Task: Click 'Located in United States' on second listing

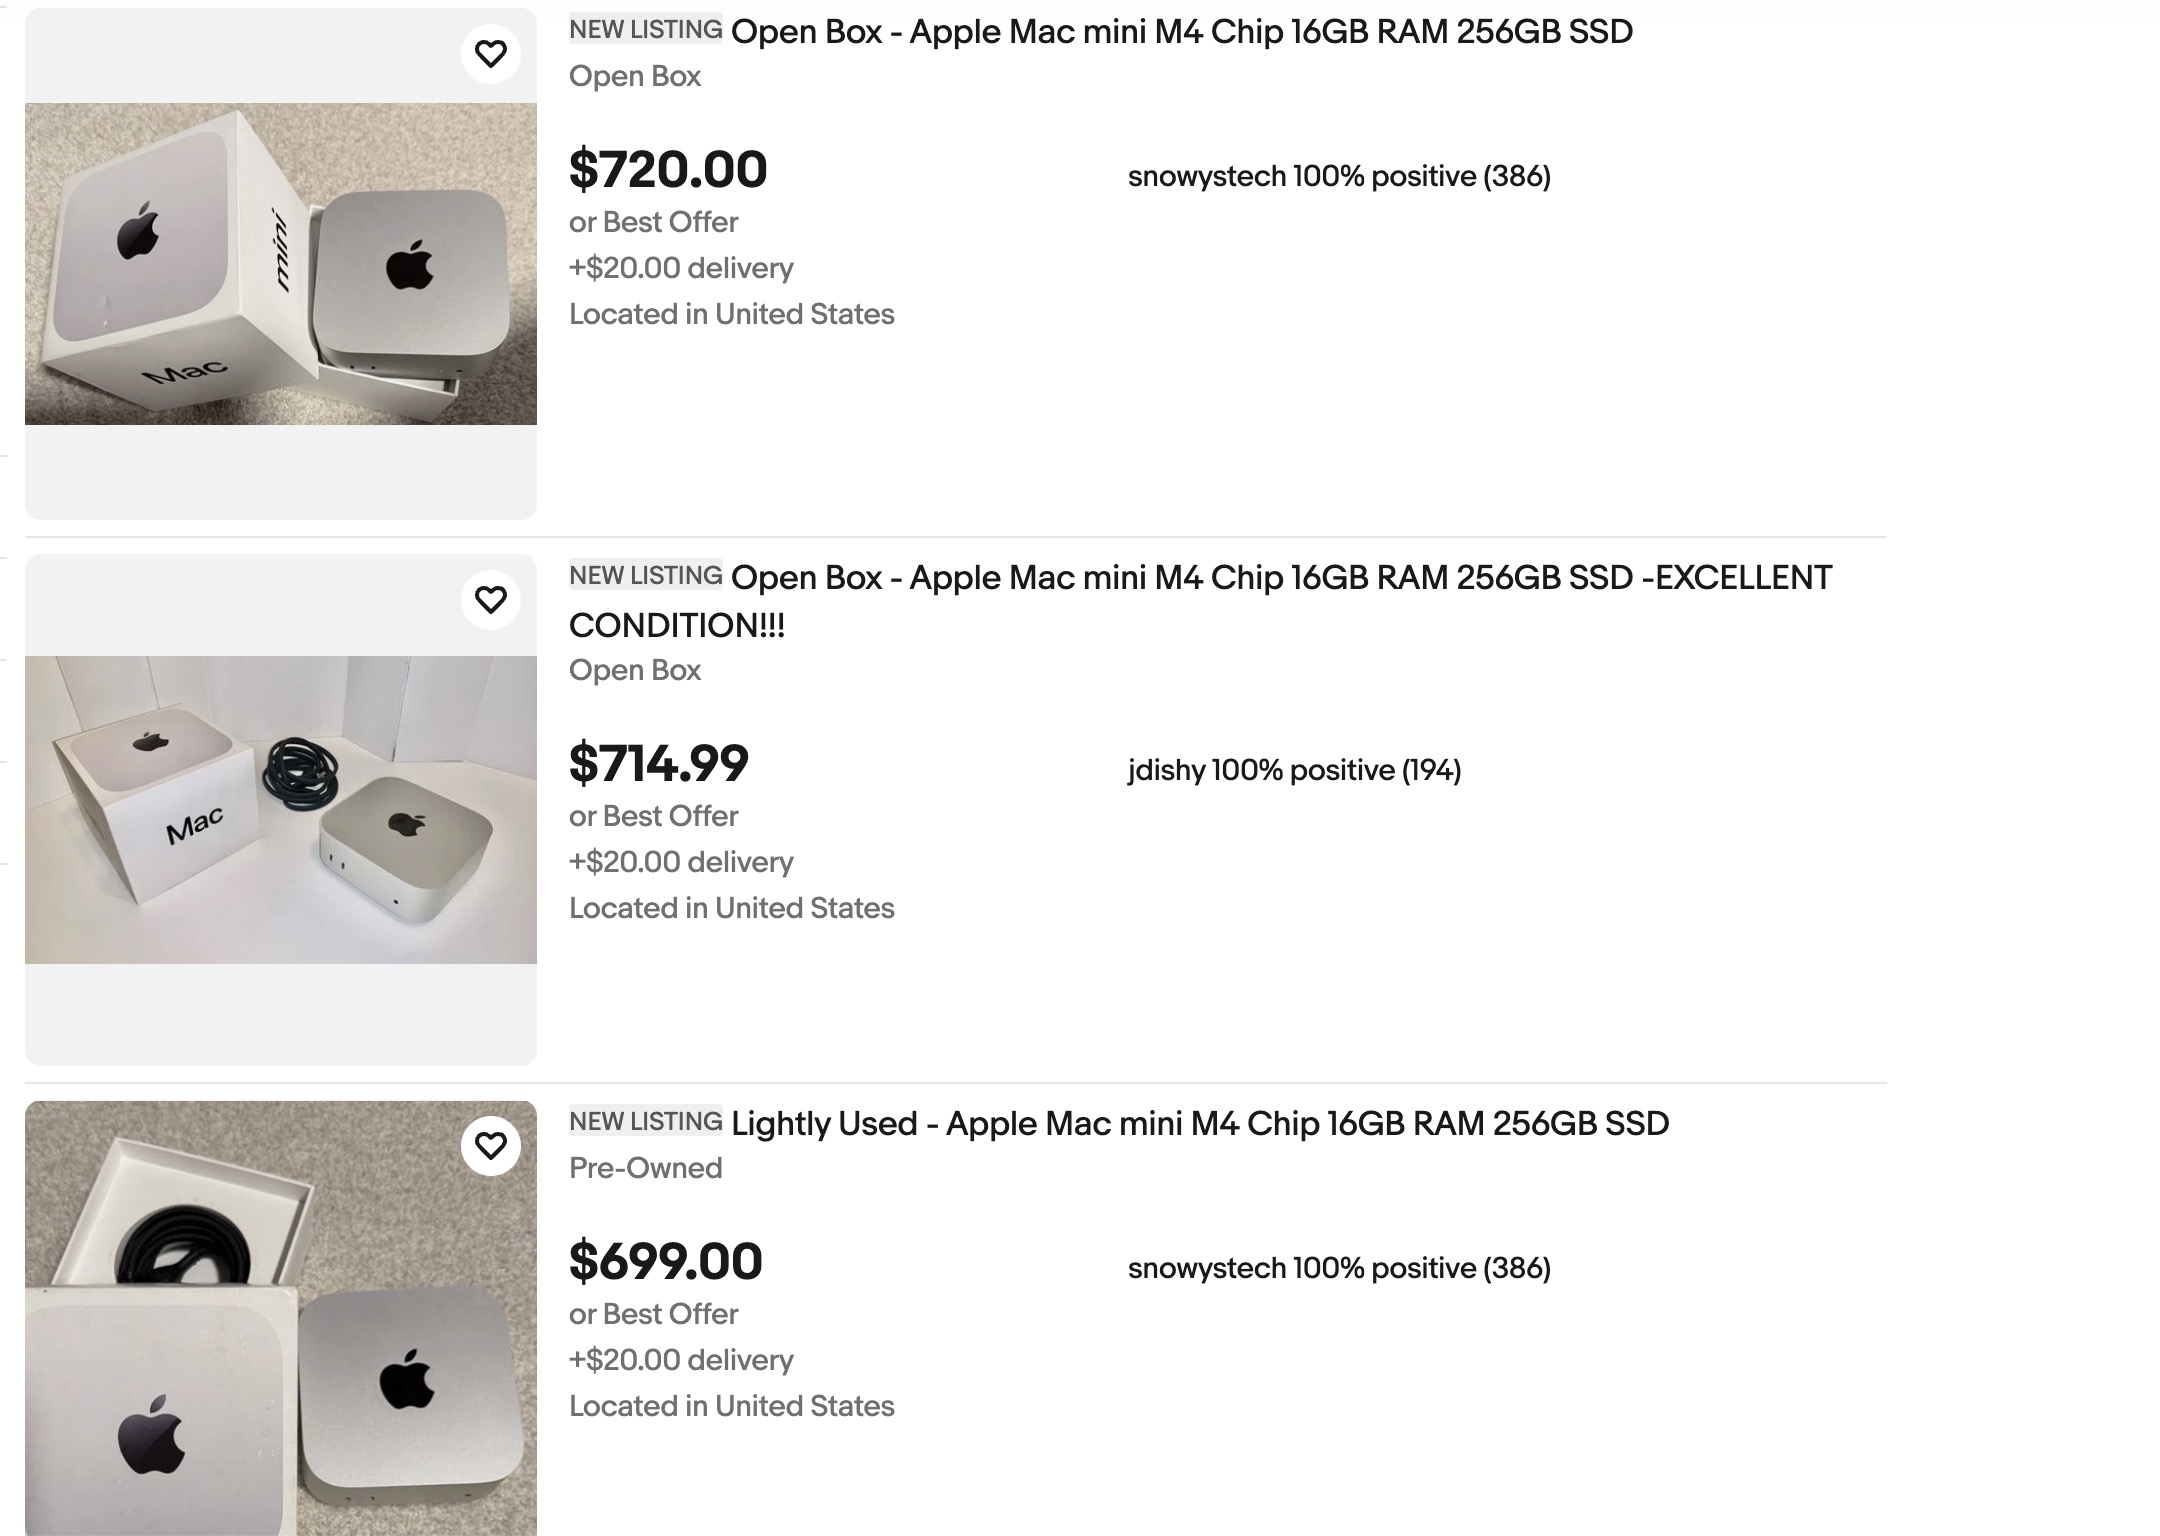Action: click(x=731, y=908)
